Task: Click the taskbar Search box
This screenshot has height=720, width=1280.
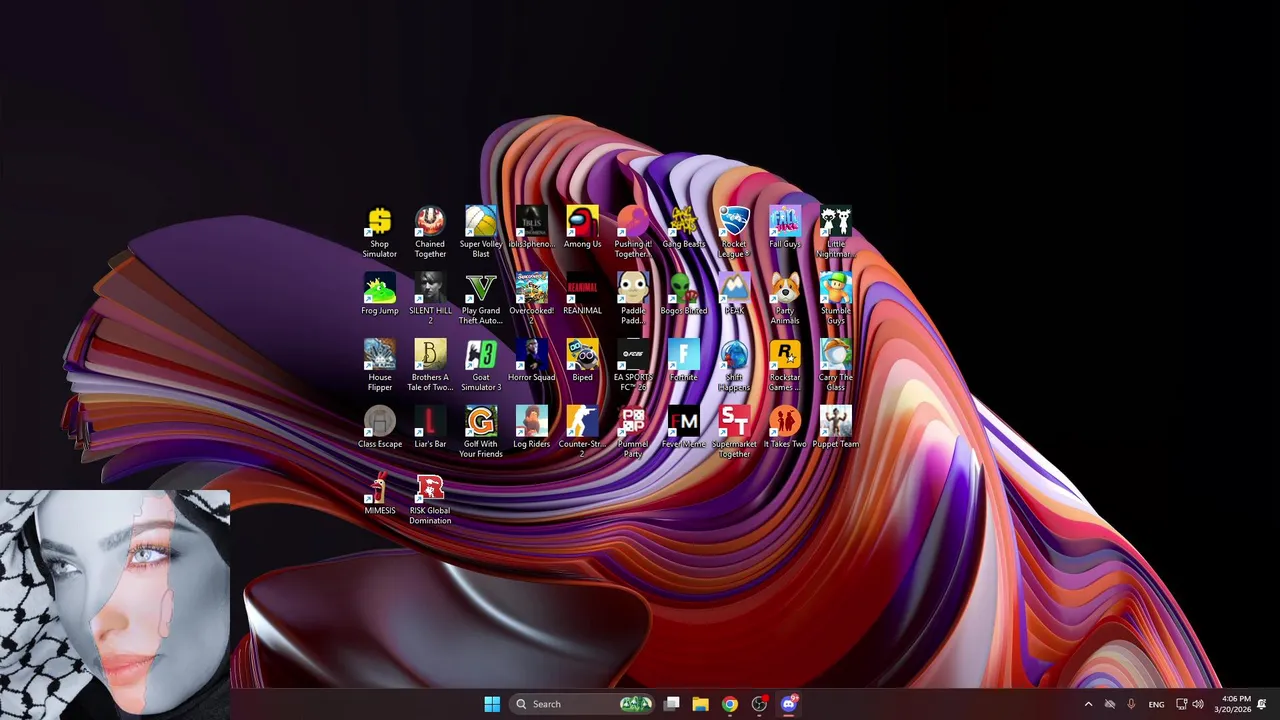Action: 584,704
